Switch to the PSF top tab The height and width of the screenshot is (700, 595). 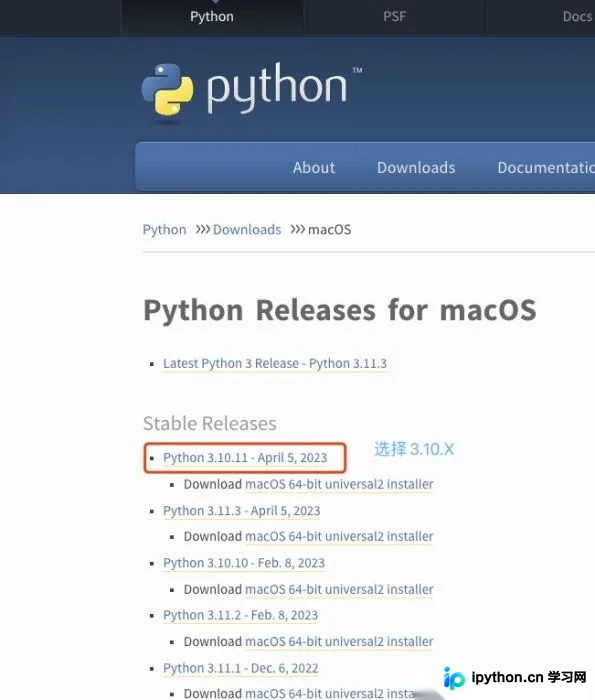pos(395,17)
